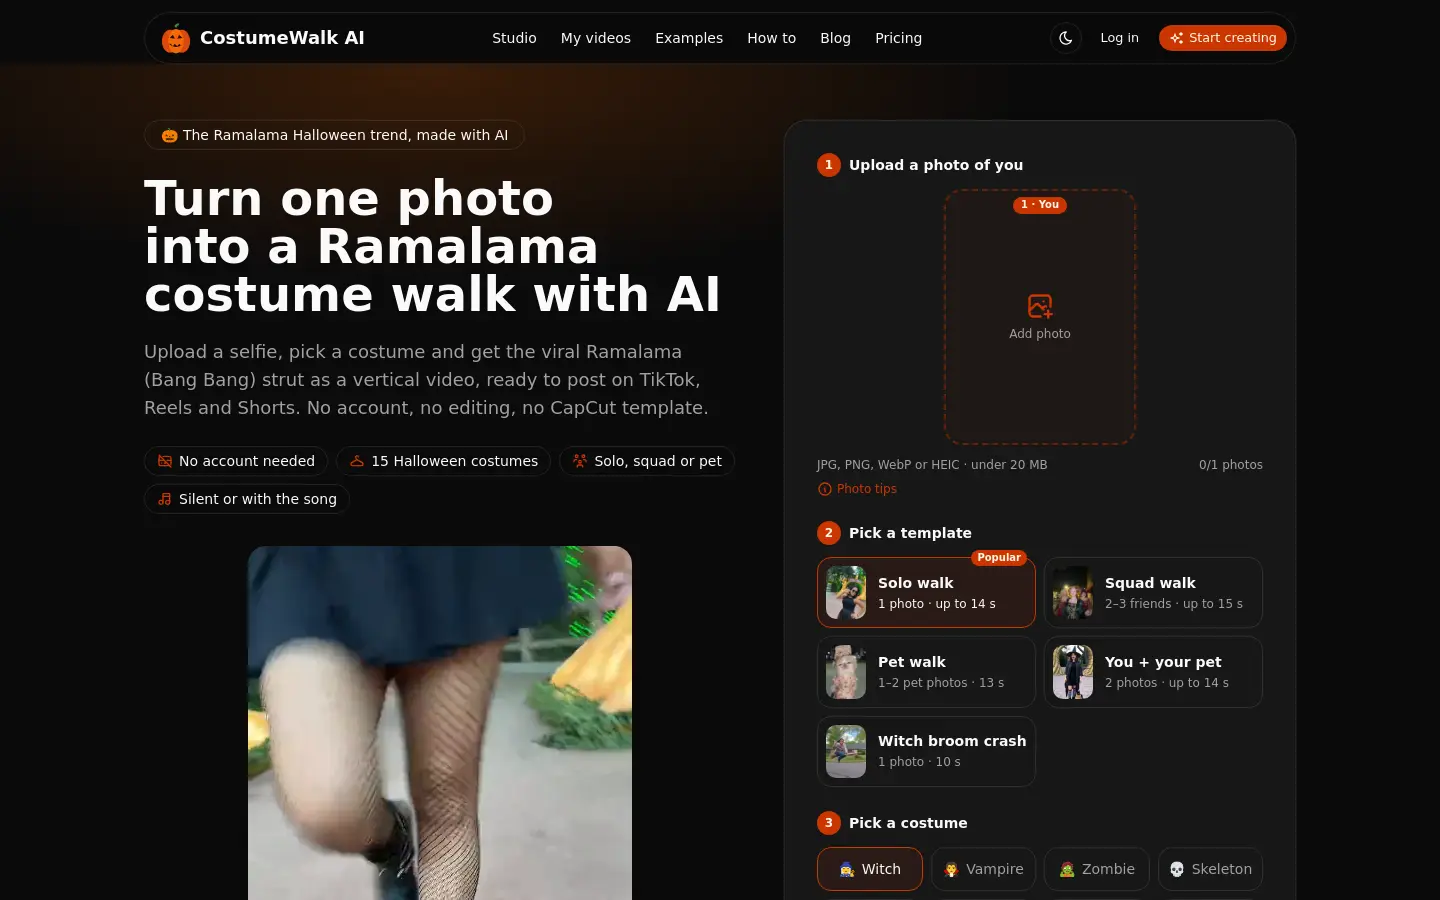Click the Popular badge on Solo walk
This screenshot has height=900, width=1440.
tap(999, 558)
